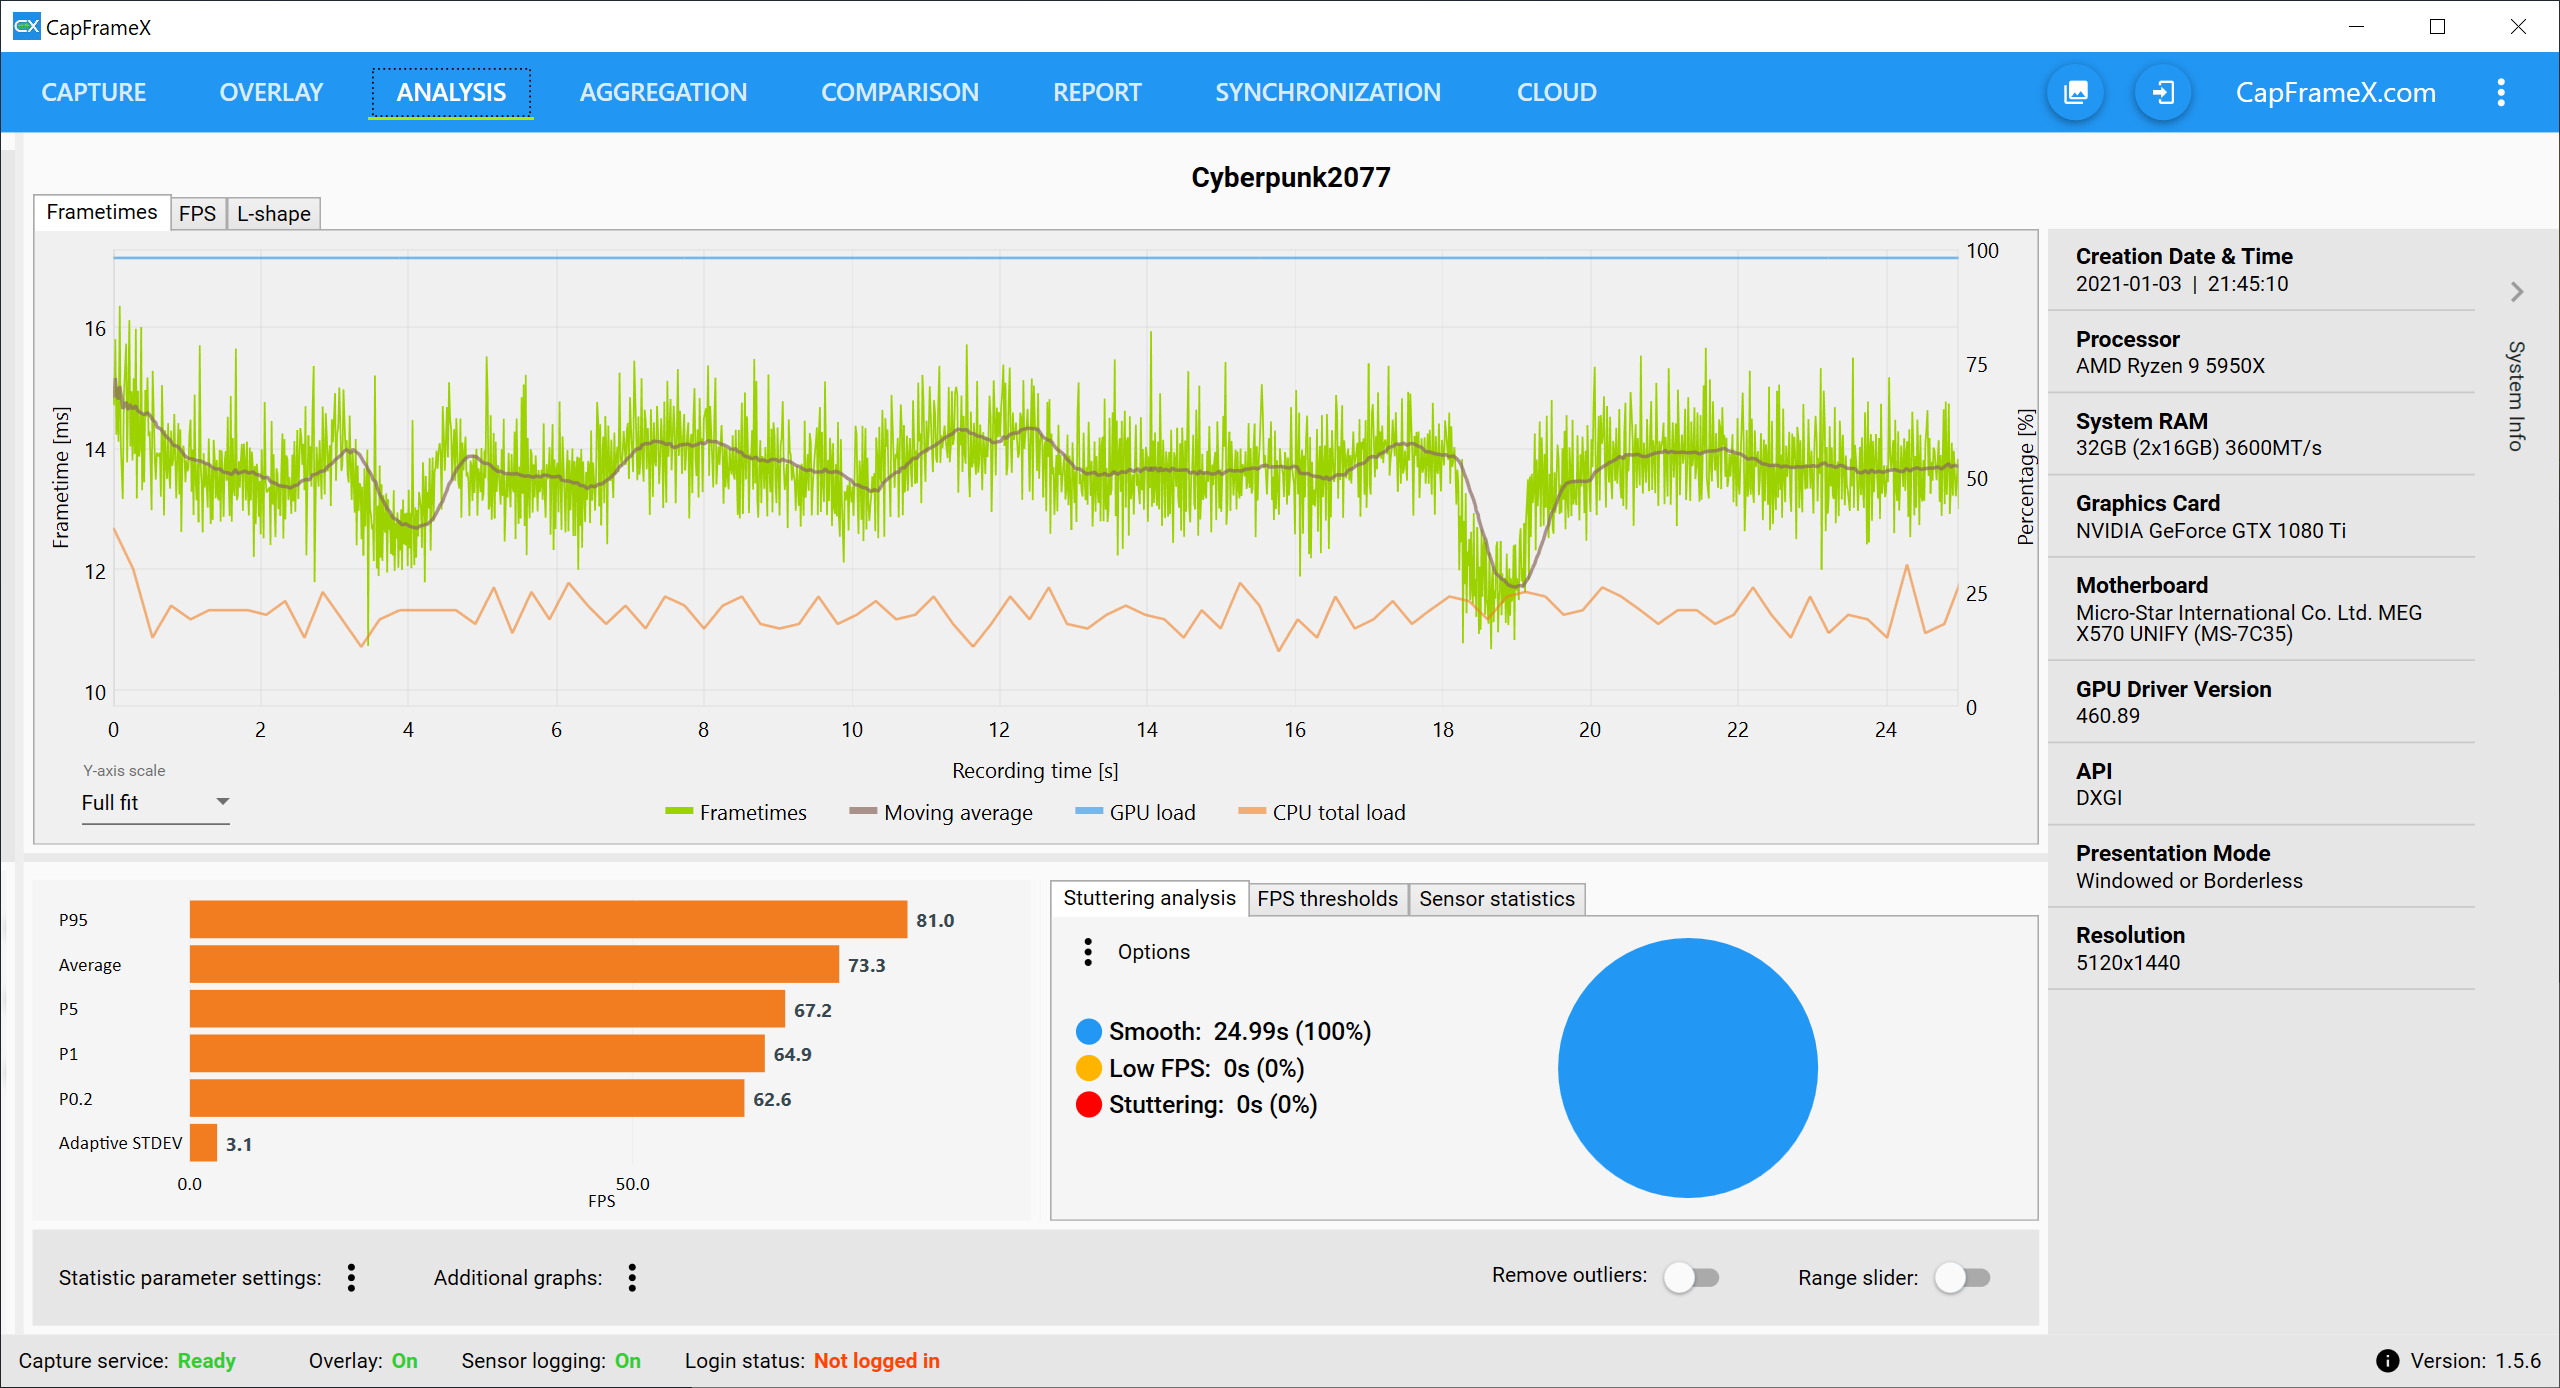Viewport: 2560px width, 1388px height.
Task: Visit the CapFrameX.com link
Action: click(x=2335, y=93)
